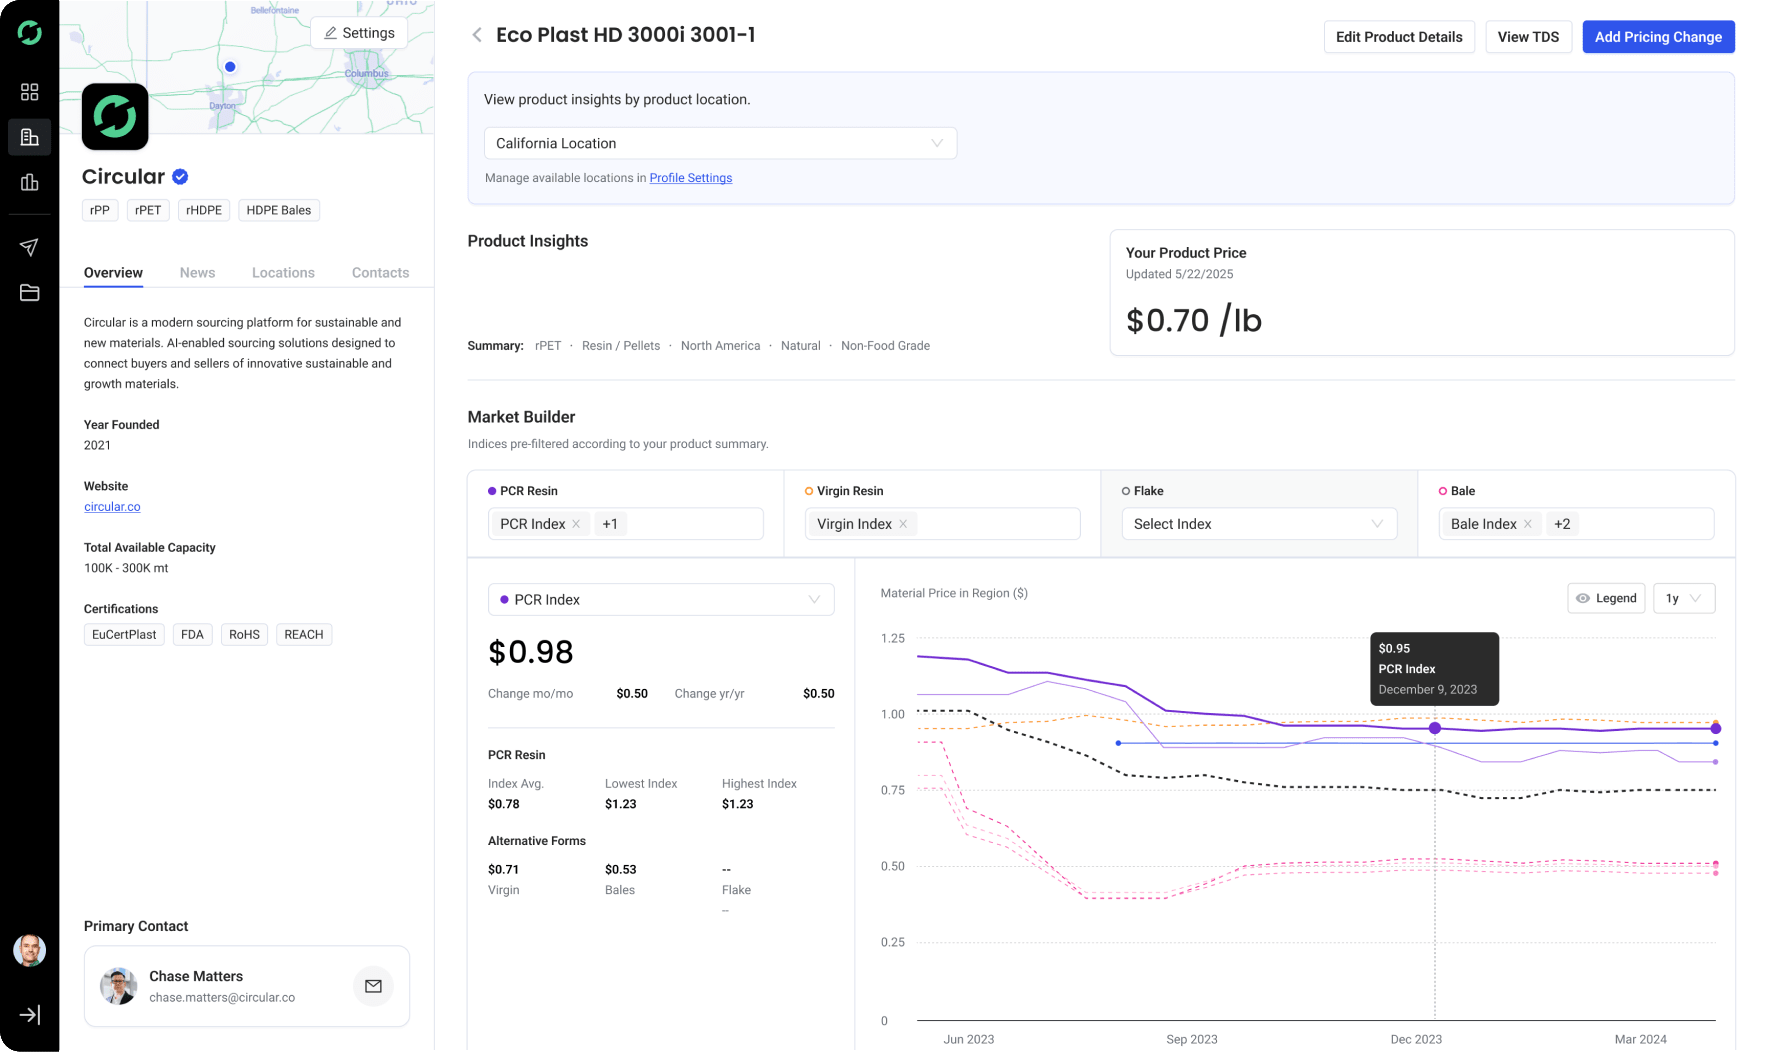Image resolution: width=1767 pixels, height=1052 pixels.
Task: Open the folder icon in sidebar
Action: (30, 293)
